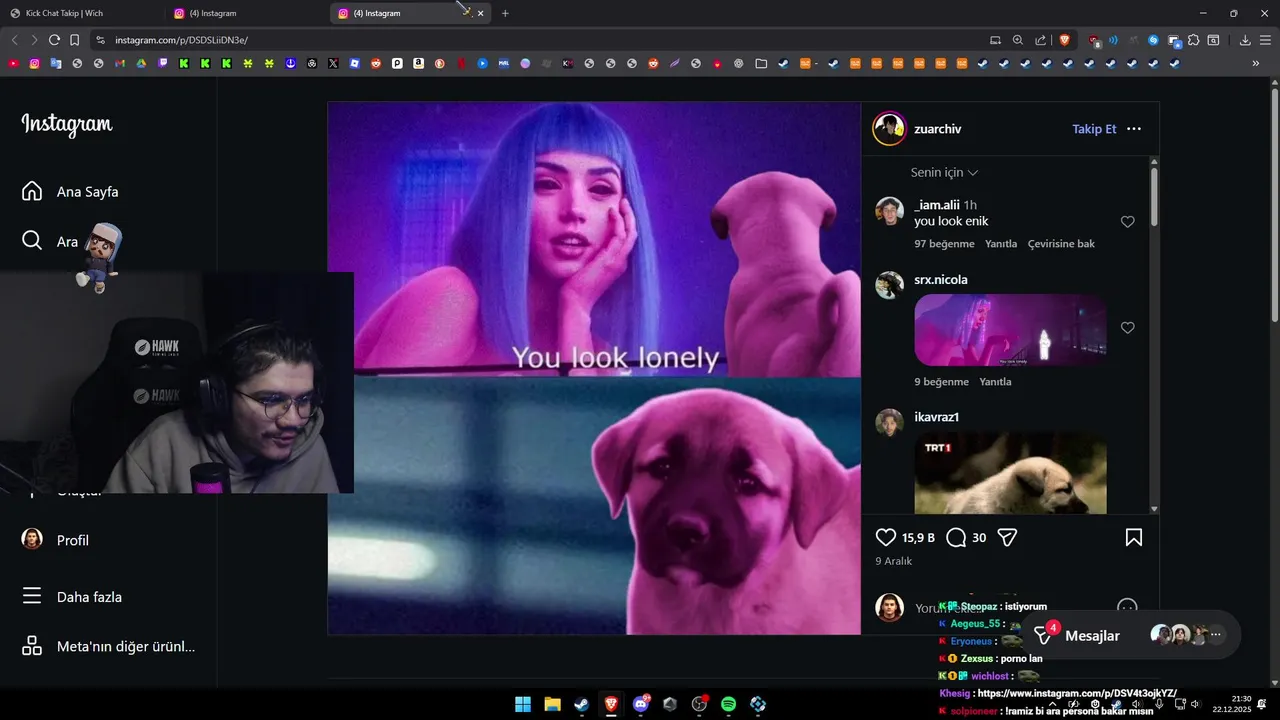Open Discord in taskbar
This screenshot has width=1280, height=720.
641,704
